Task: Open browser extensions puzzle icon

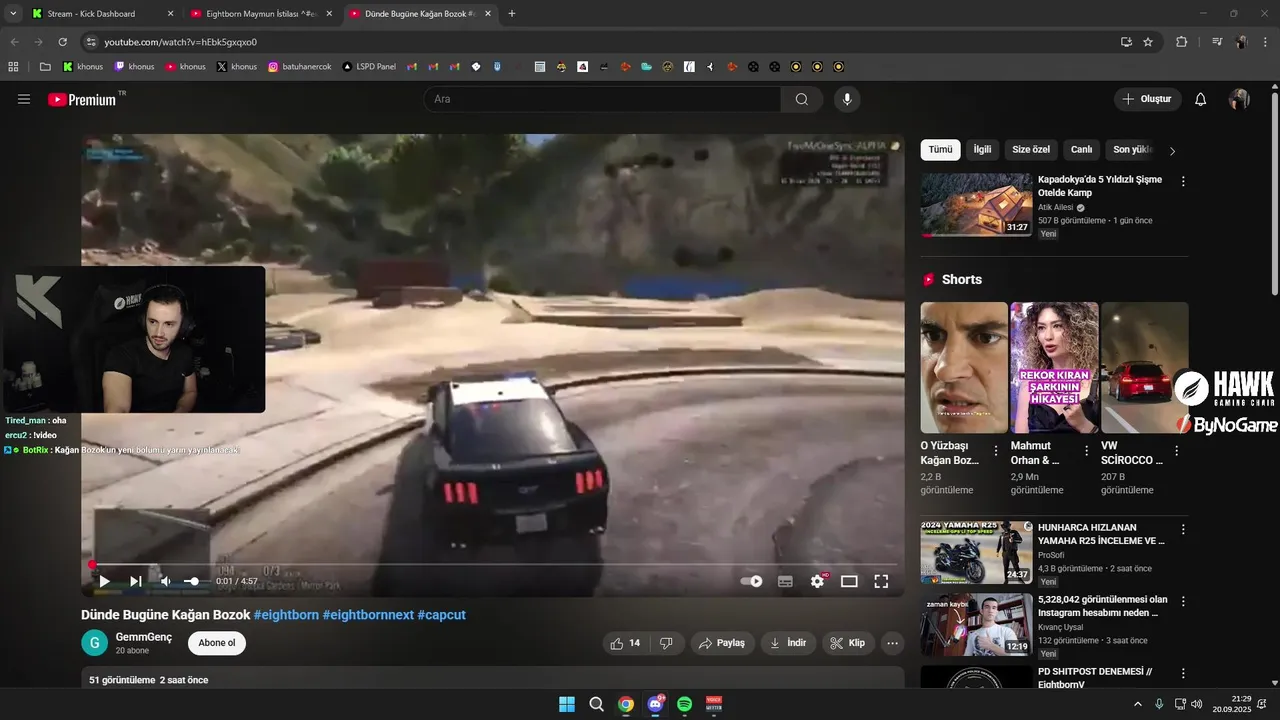Action: tap(1181, 42)
